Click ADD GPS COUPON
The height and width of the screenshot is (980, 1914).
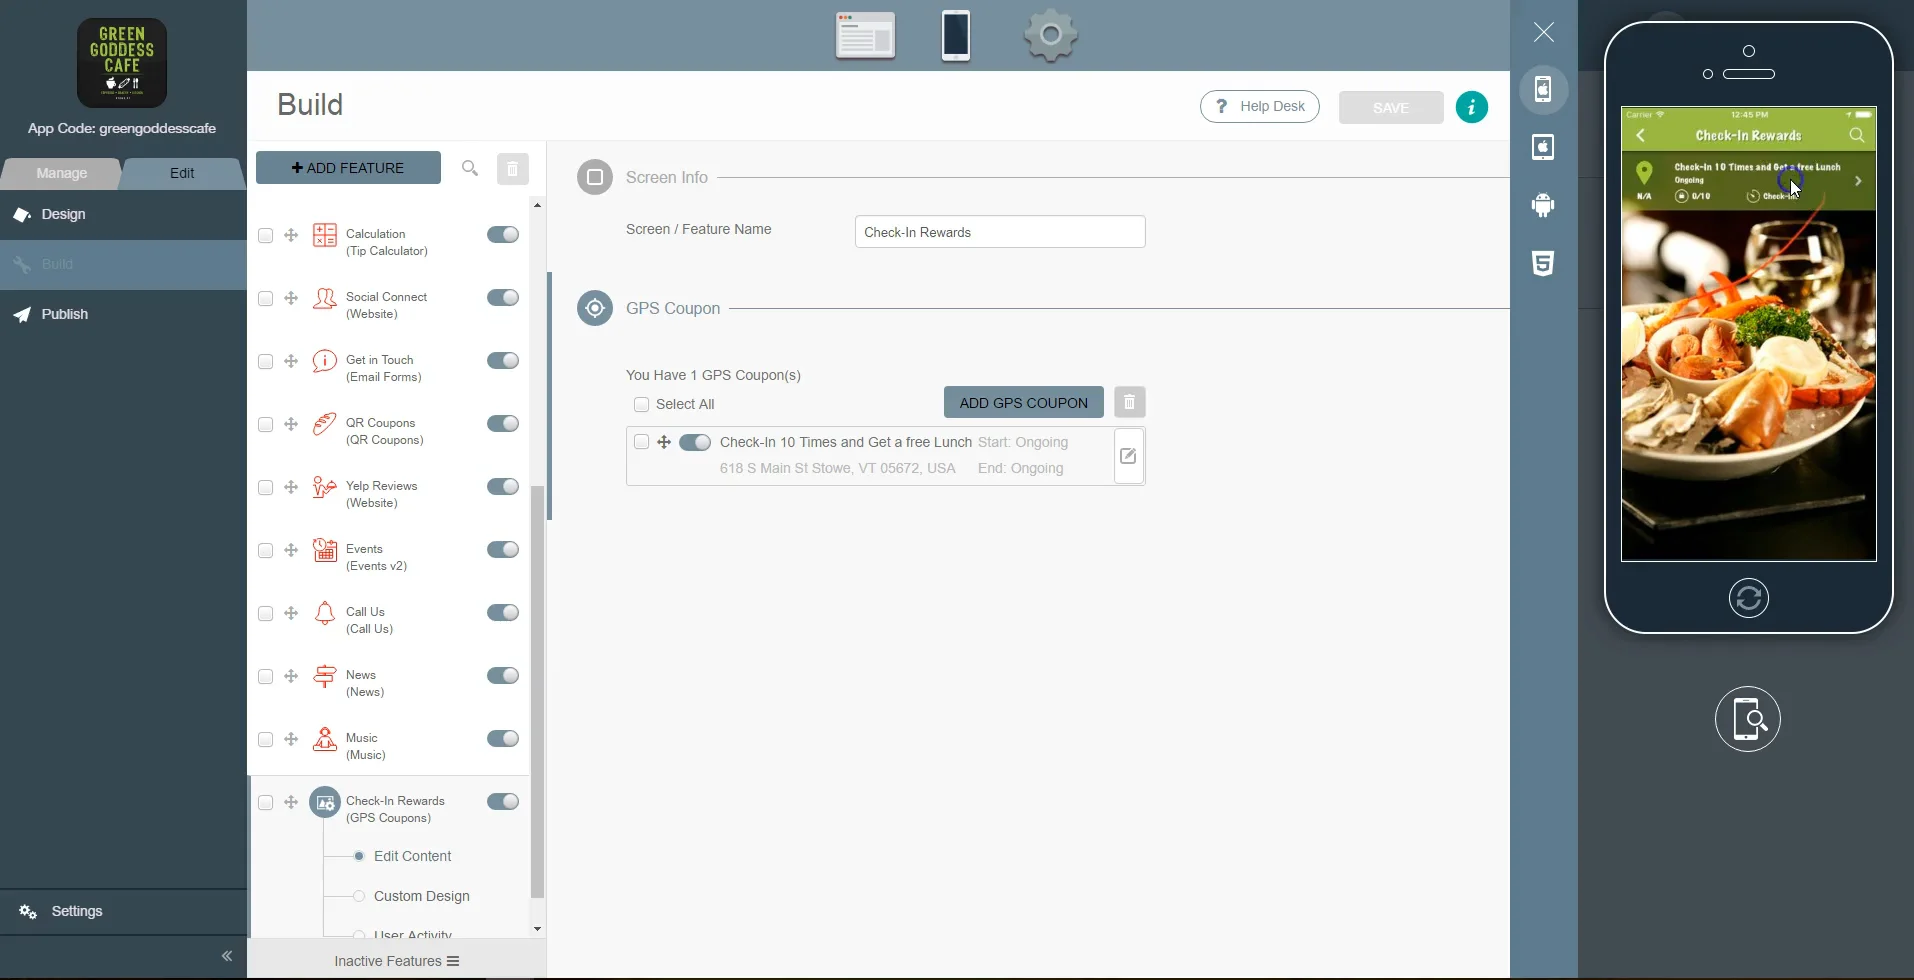(x=1022, y=402)
